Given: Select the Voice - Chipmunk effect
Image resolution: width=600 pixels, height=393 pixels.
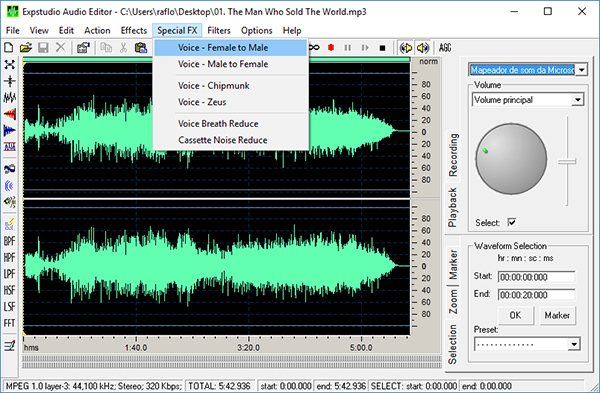Looking at the screenshot, I should (x=231, y=86).
